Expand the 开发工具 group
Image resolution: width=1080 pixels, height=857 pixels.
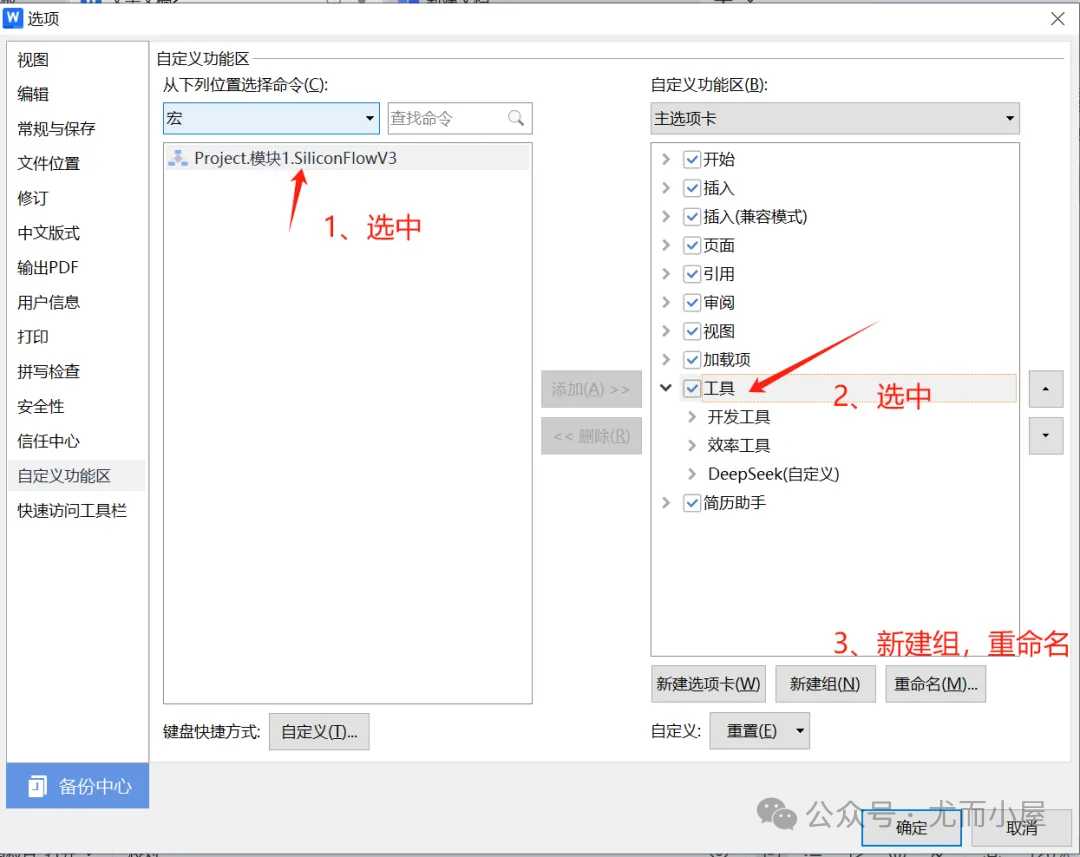(x=692, y=417)
